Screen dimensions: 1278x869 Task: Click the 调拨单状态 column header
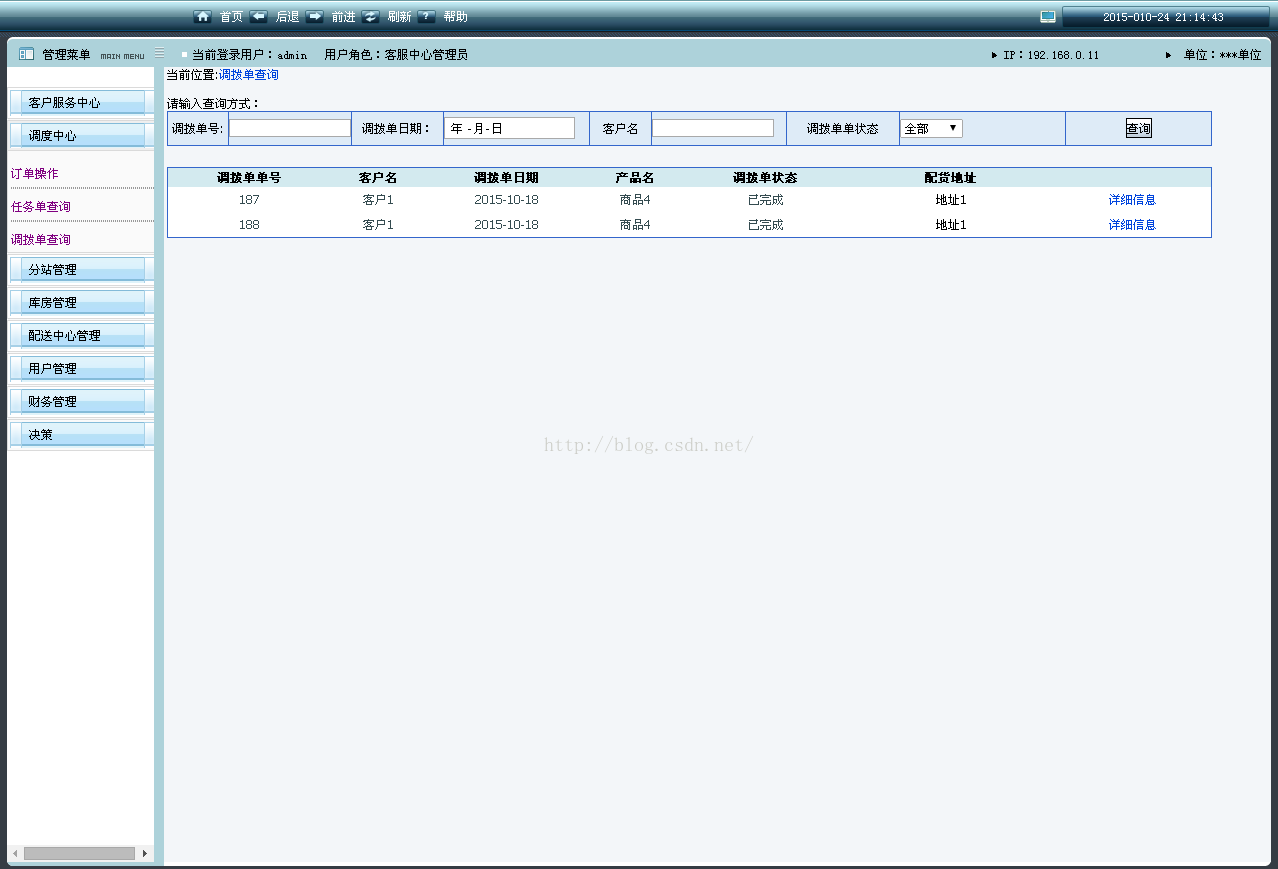click(765, 178)
